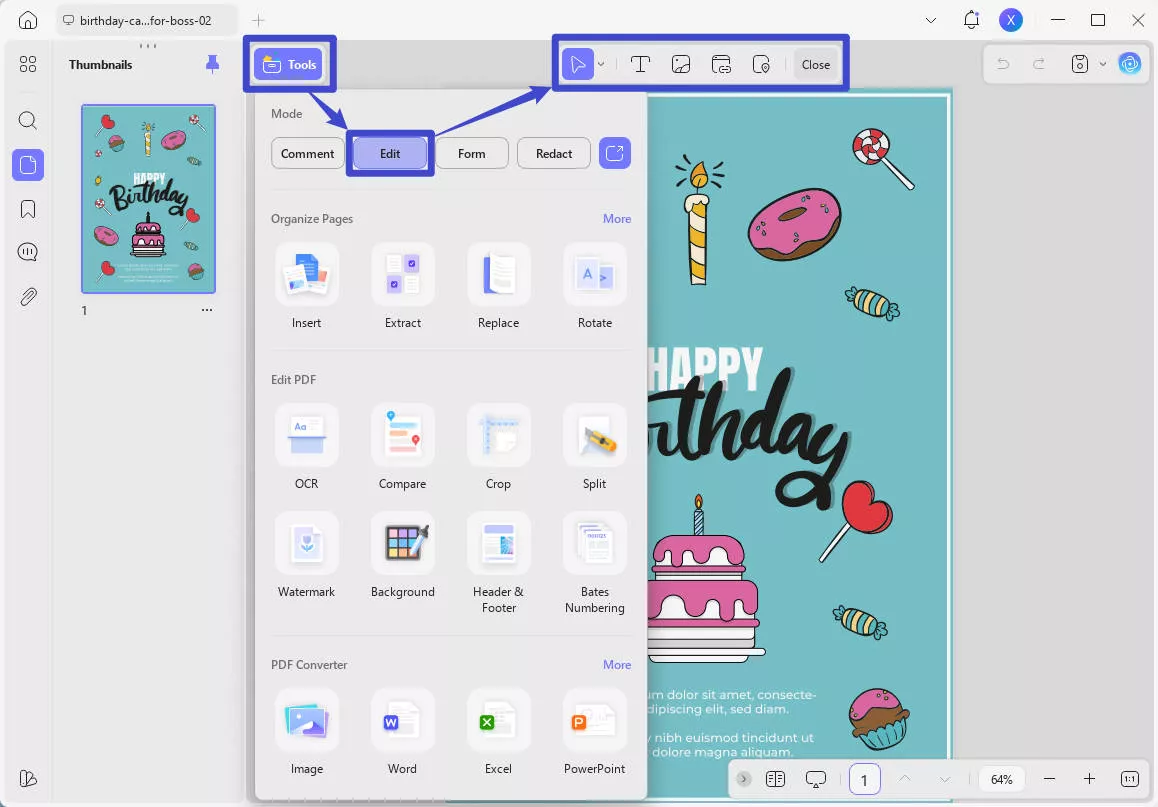Open thumbnail page options ellipsis menu
This screenshot has width=1158, height=807.
pyautogui.click(x=207, y=310)
